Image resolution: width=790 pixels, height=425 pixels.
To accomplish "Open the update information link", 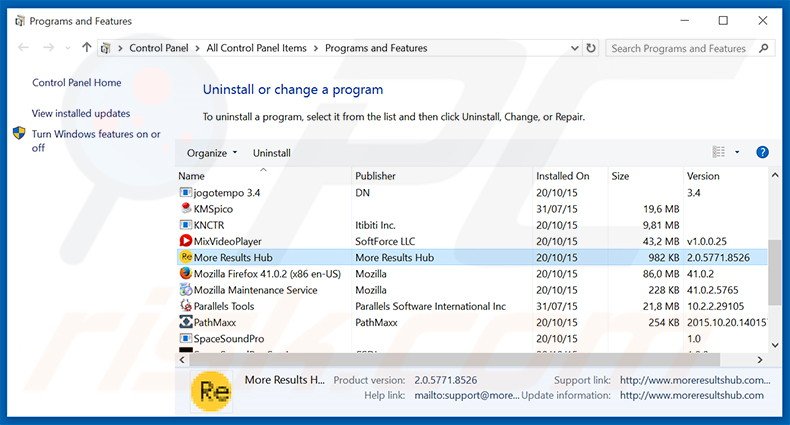I will (x=692, y=395).
